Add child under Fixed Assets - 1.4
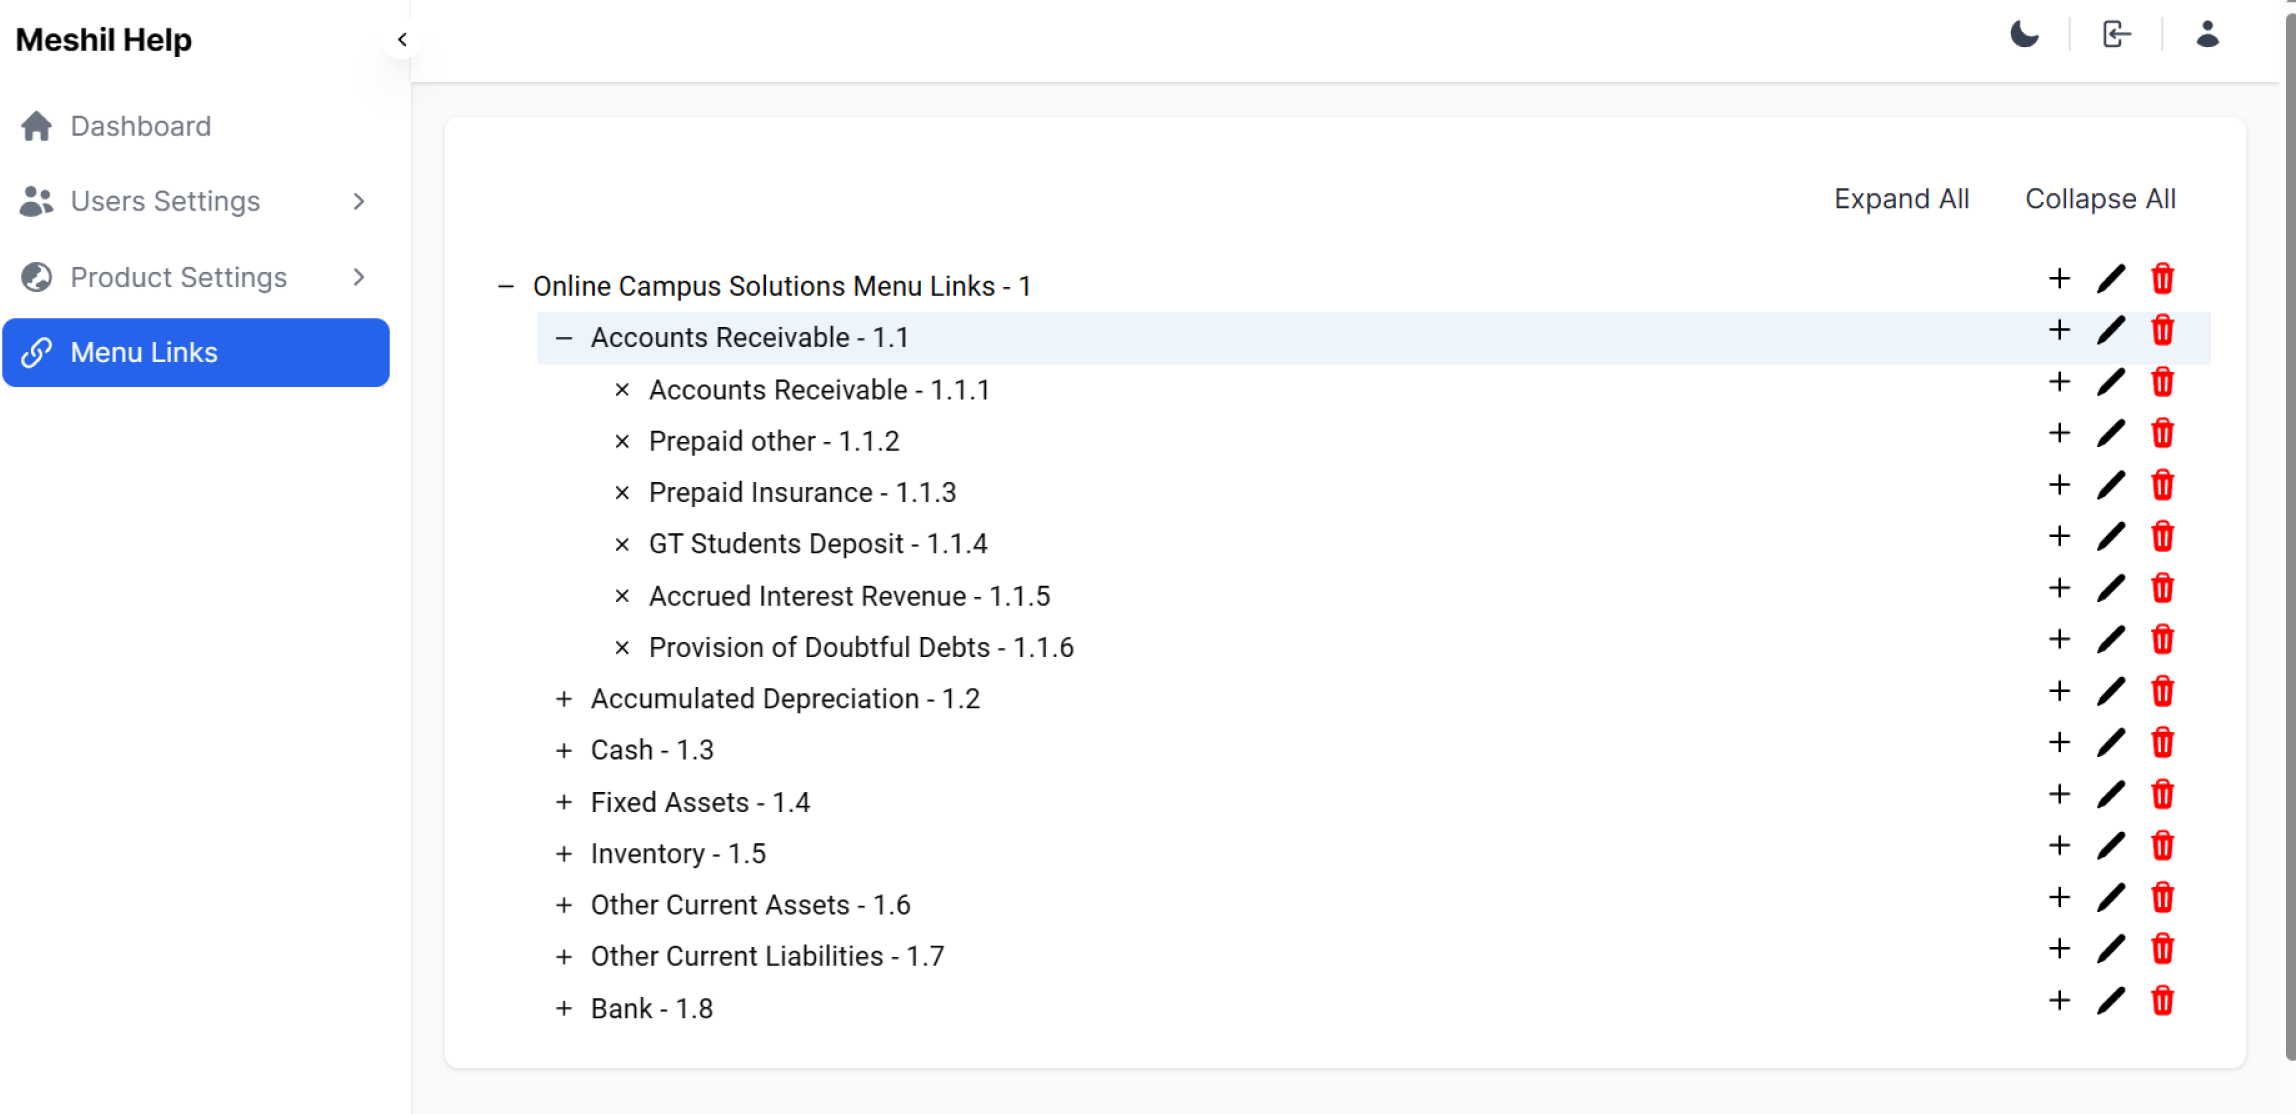This screenshot has height=1114, width=2296. [x=2059, y=795]
